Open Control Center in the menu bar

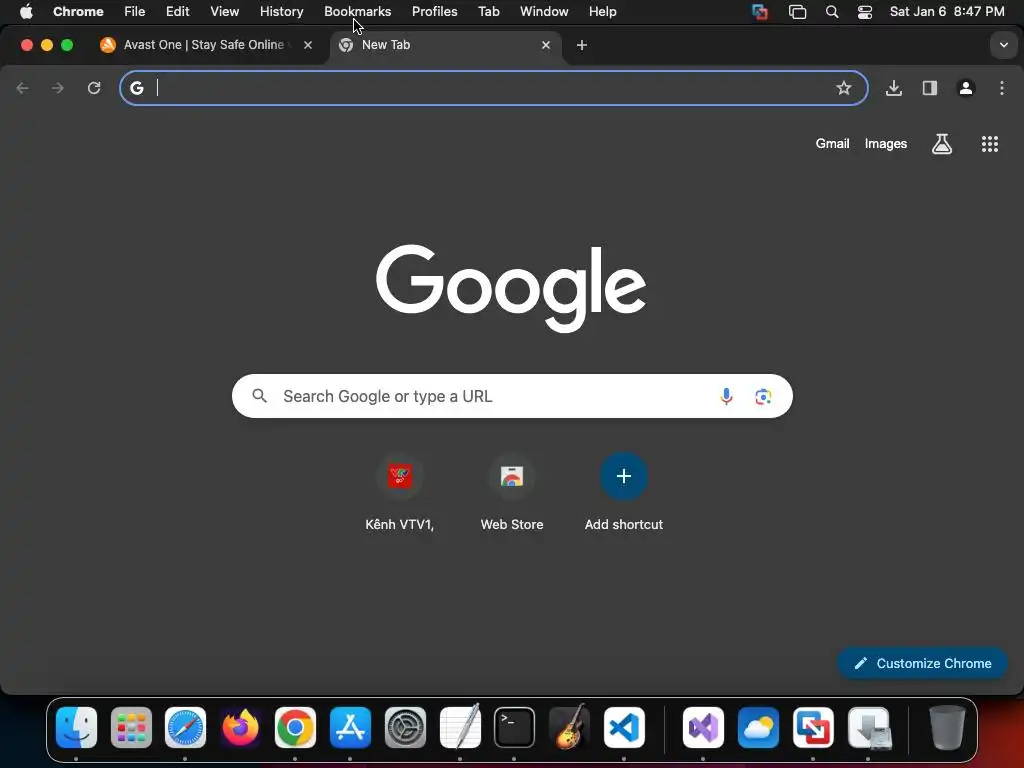coord(865,12)
